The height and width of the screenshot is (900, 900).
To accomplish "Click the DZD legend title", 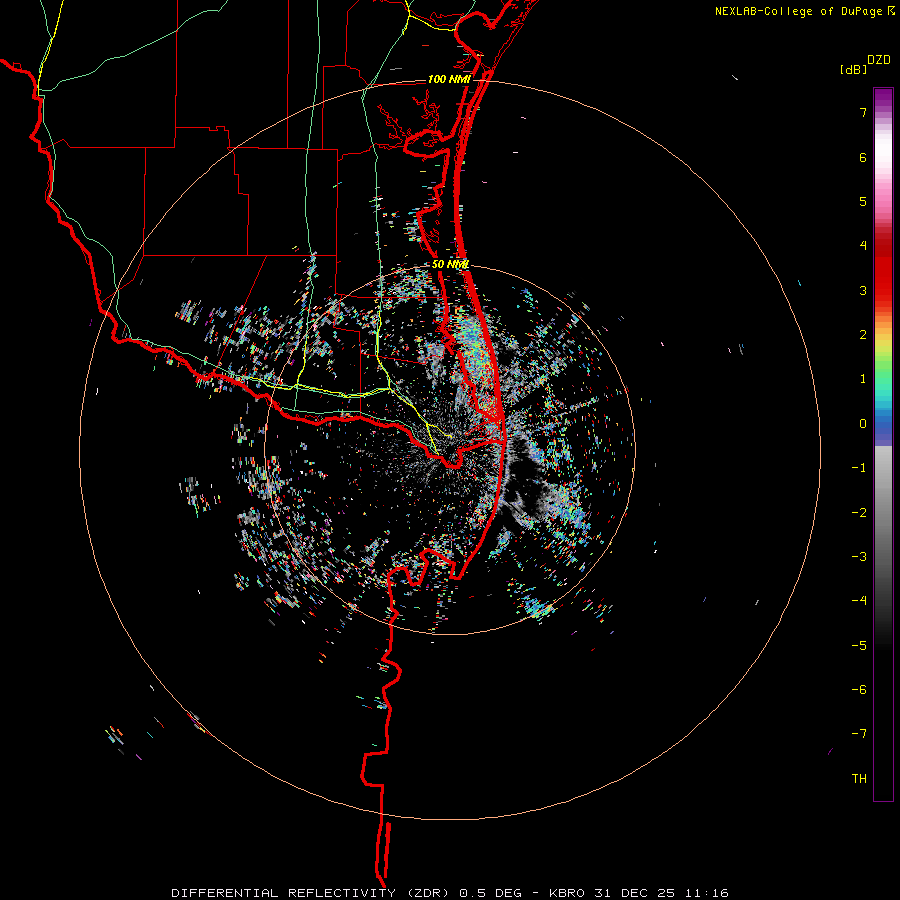I will pos(879,60).
